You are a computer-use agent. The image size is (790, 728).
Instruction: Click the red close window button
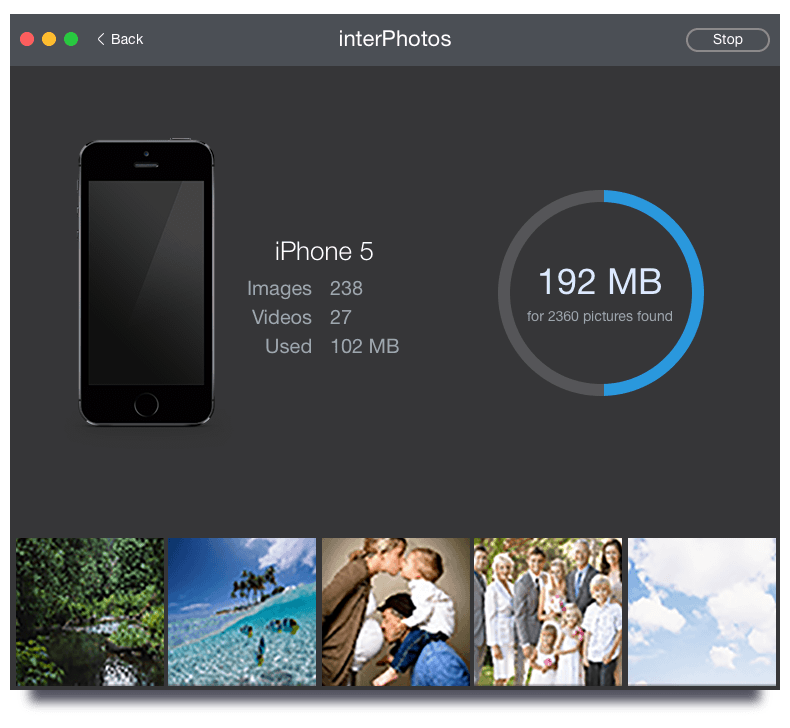[x=27, y=39]
